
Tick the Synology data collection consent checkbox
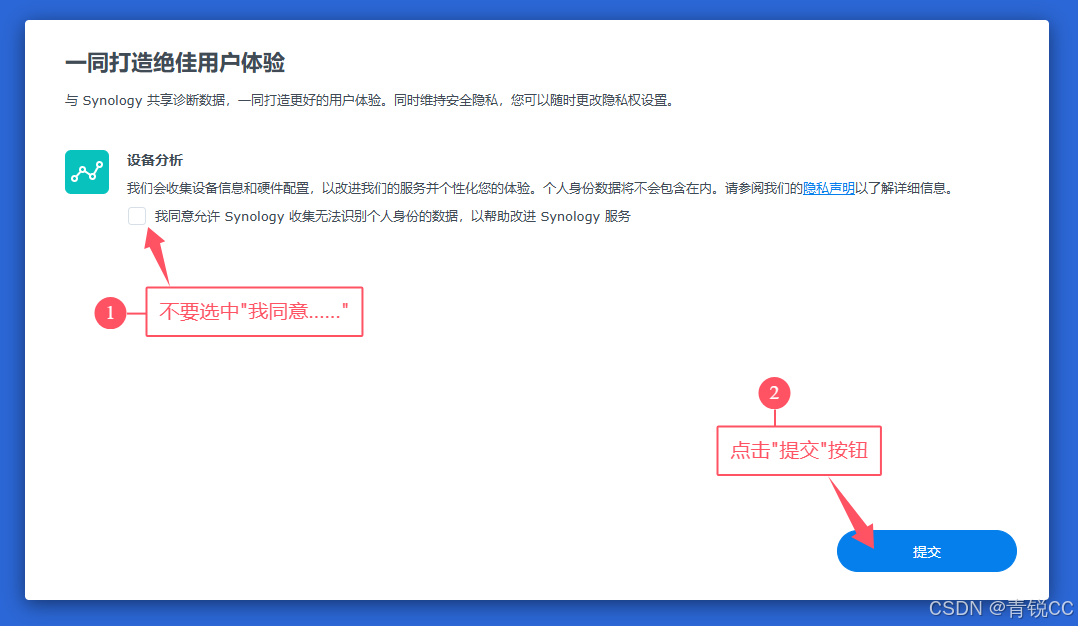pos(137,216)
